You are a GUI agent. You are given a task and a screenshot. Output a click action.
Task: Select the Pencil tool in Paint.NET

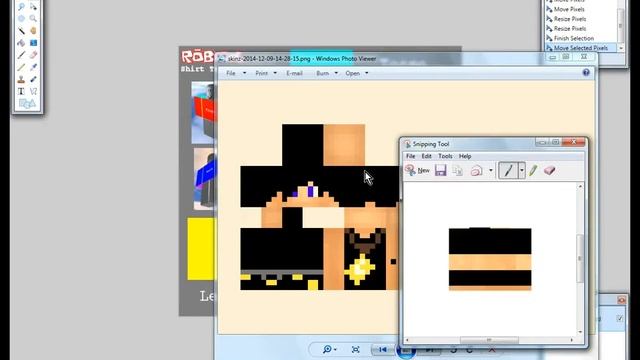pos(21,67)
